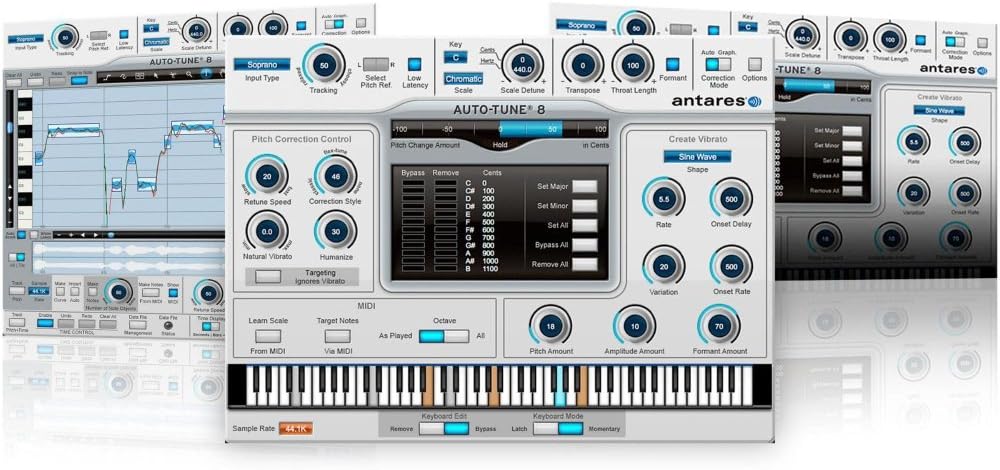Open the Chromatic Scale dropdown in left window
Image resolution: width=1000 pixels, height=470 pixels.
point(156,43)
